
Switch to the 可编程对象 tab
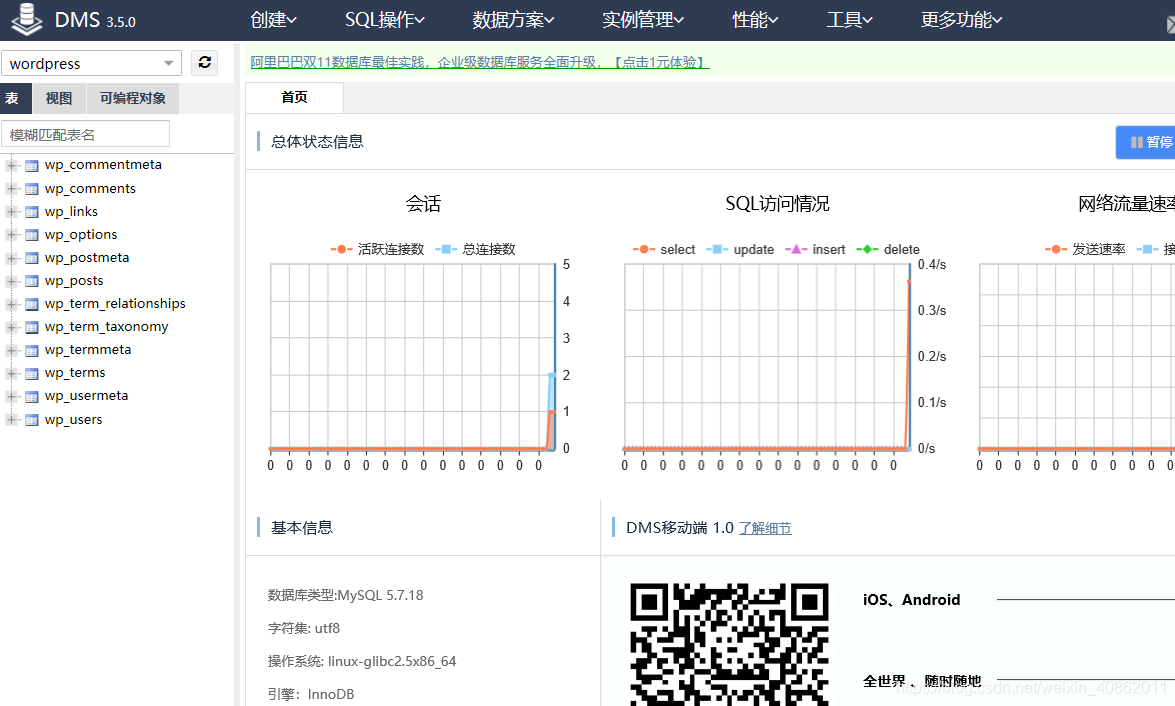point(133,98)
